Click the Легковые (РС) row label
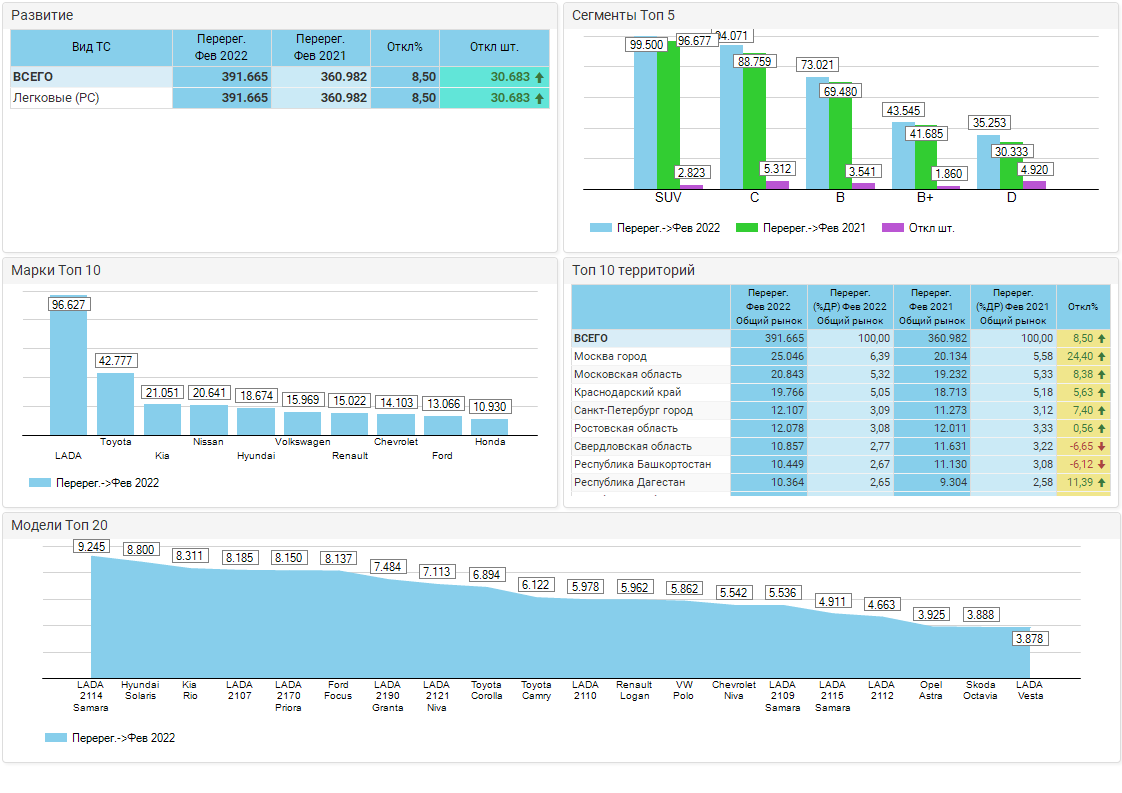 (x=56, y=98)
